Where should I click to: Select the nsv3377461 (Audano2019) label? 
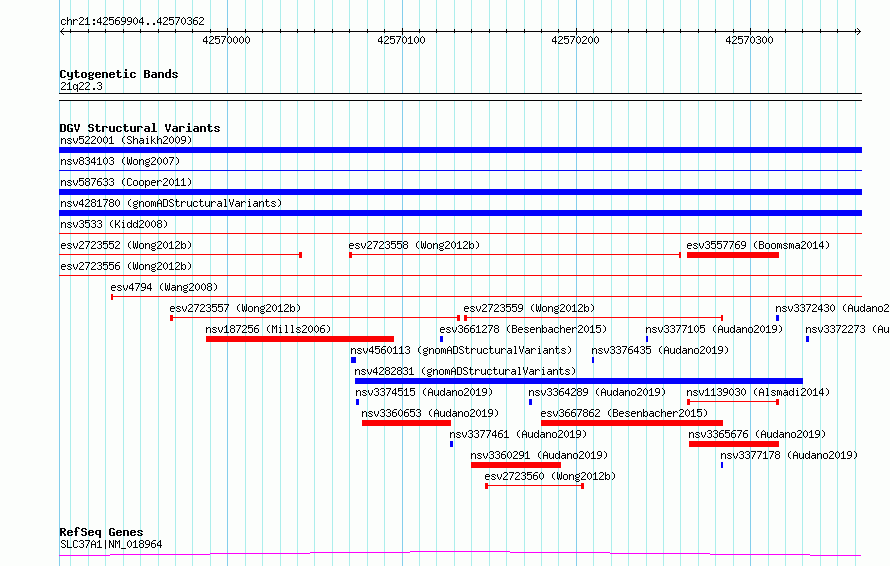click(x=518, y=434)
